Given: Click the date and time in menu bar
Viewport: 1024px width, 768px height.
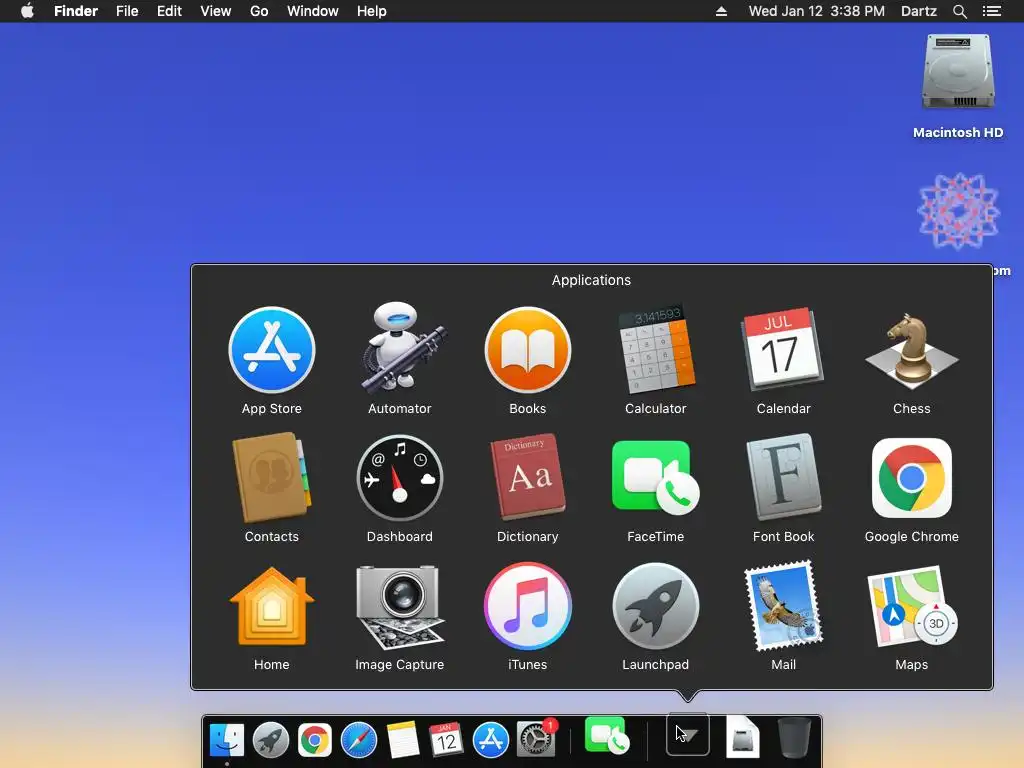Looking at the screenshot, I should (x=816, y=11).
